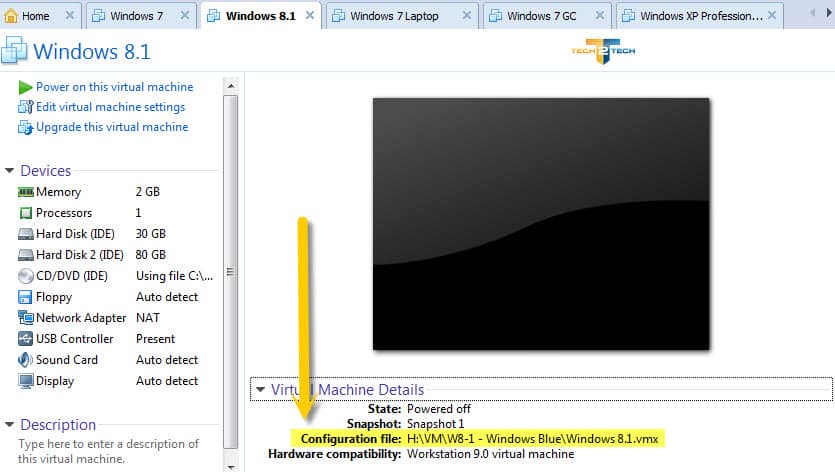Click the Hard Disk 2 (IDE) drive icon
Screen dimensions: 835x472
pos(26,255)
